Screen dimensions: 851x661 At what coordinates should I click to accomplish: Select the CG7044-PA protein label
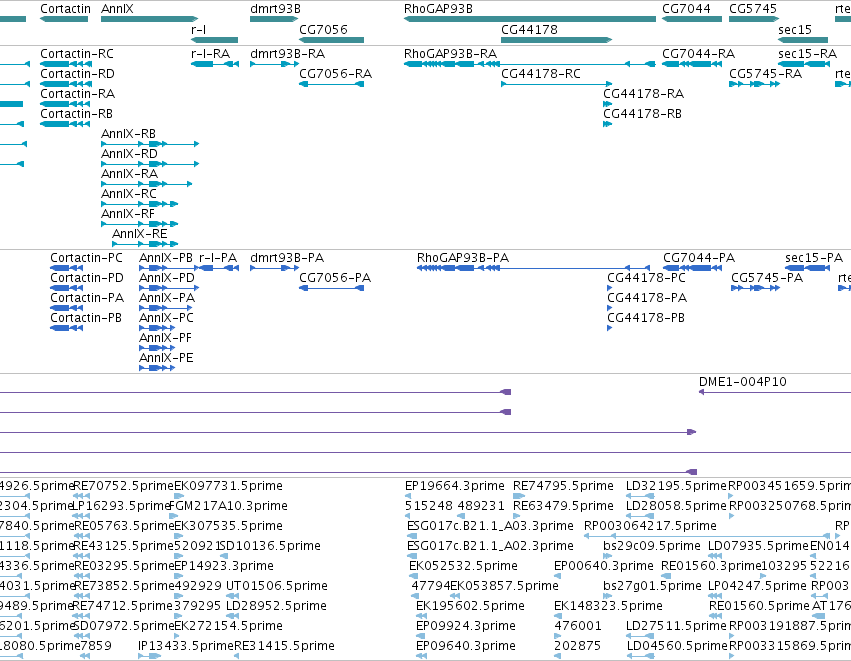(699, 258)
